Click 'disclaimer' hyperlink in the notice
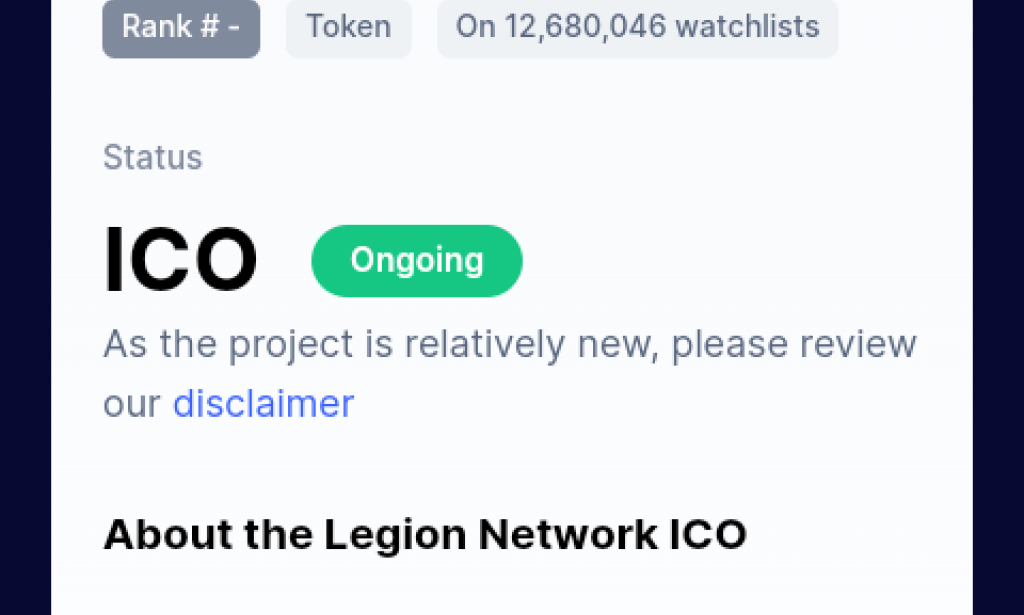The width and height of the screenshot is (1024, 615). tap(263, 403)
